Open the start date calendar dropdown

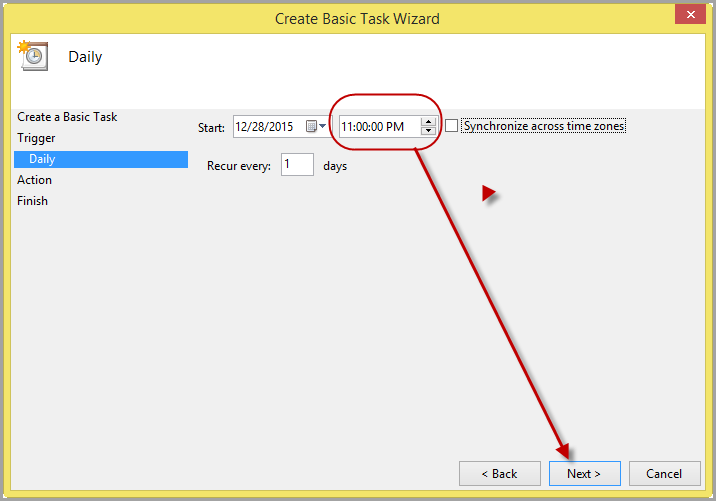click(316, 126)
